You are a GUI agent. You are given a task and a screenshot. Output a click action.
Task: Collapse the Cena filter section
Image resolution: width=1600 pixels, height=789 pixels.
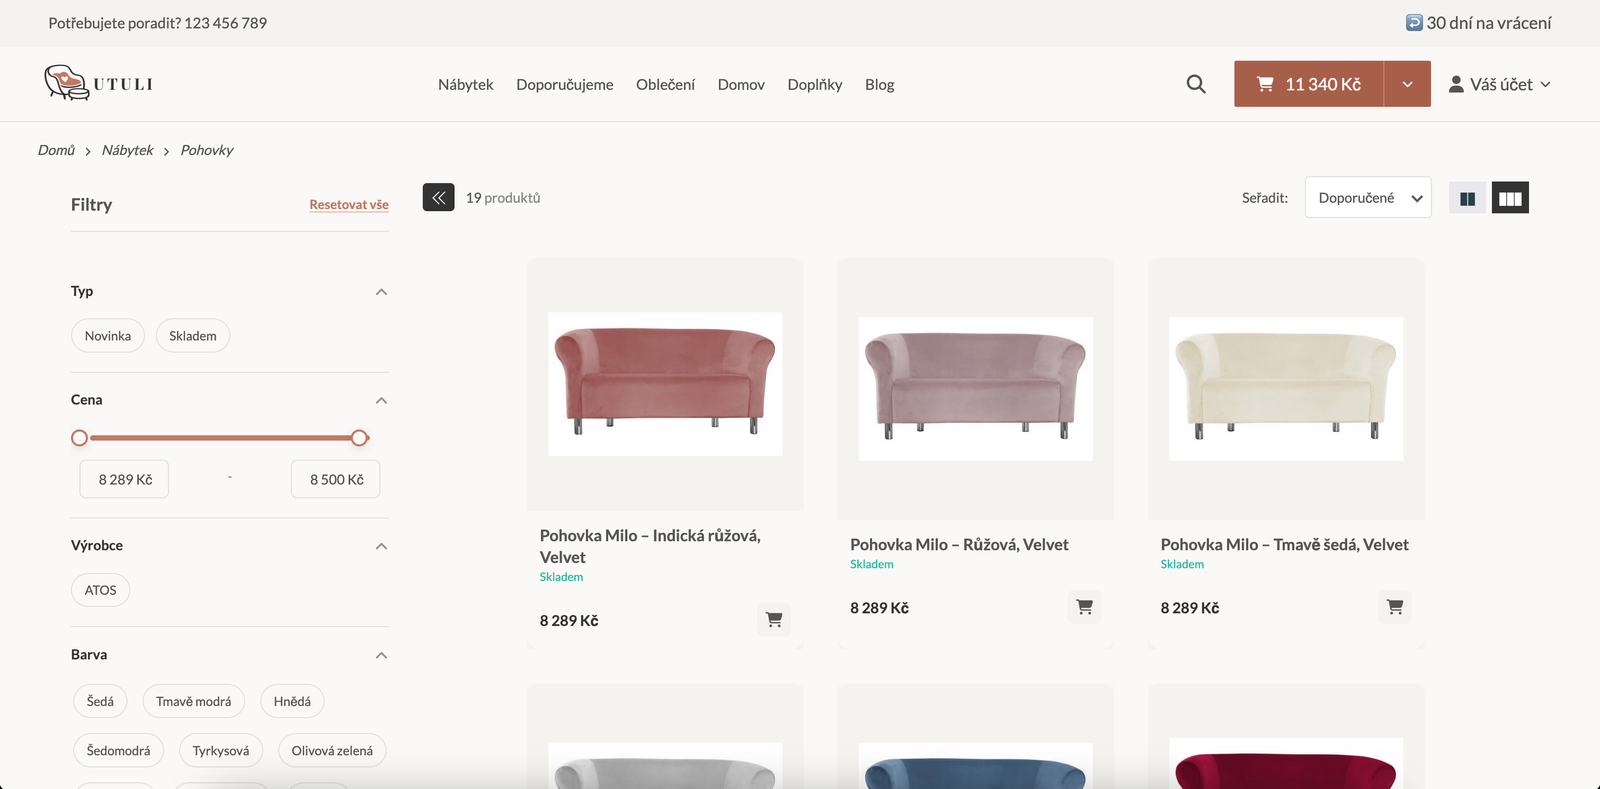coord(381,400)
